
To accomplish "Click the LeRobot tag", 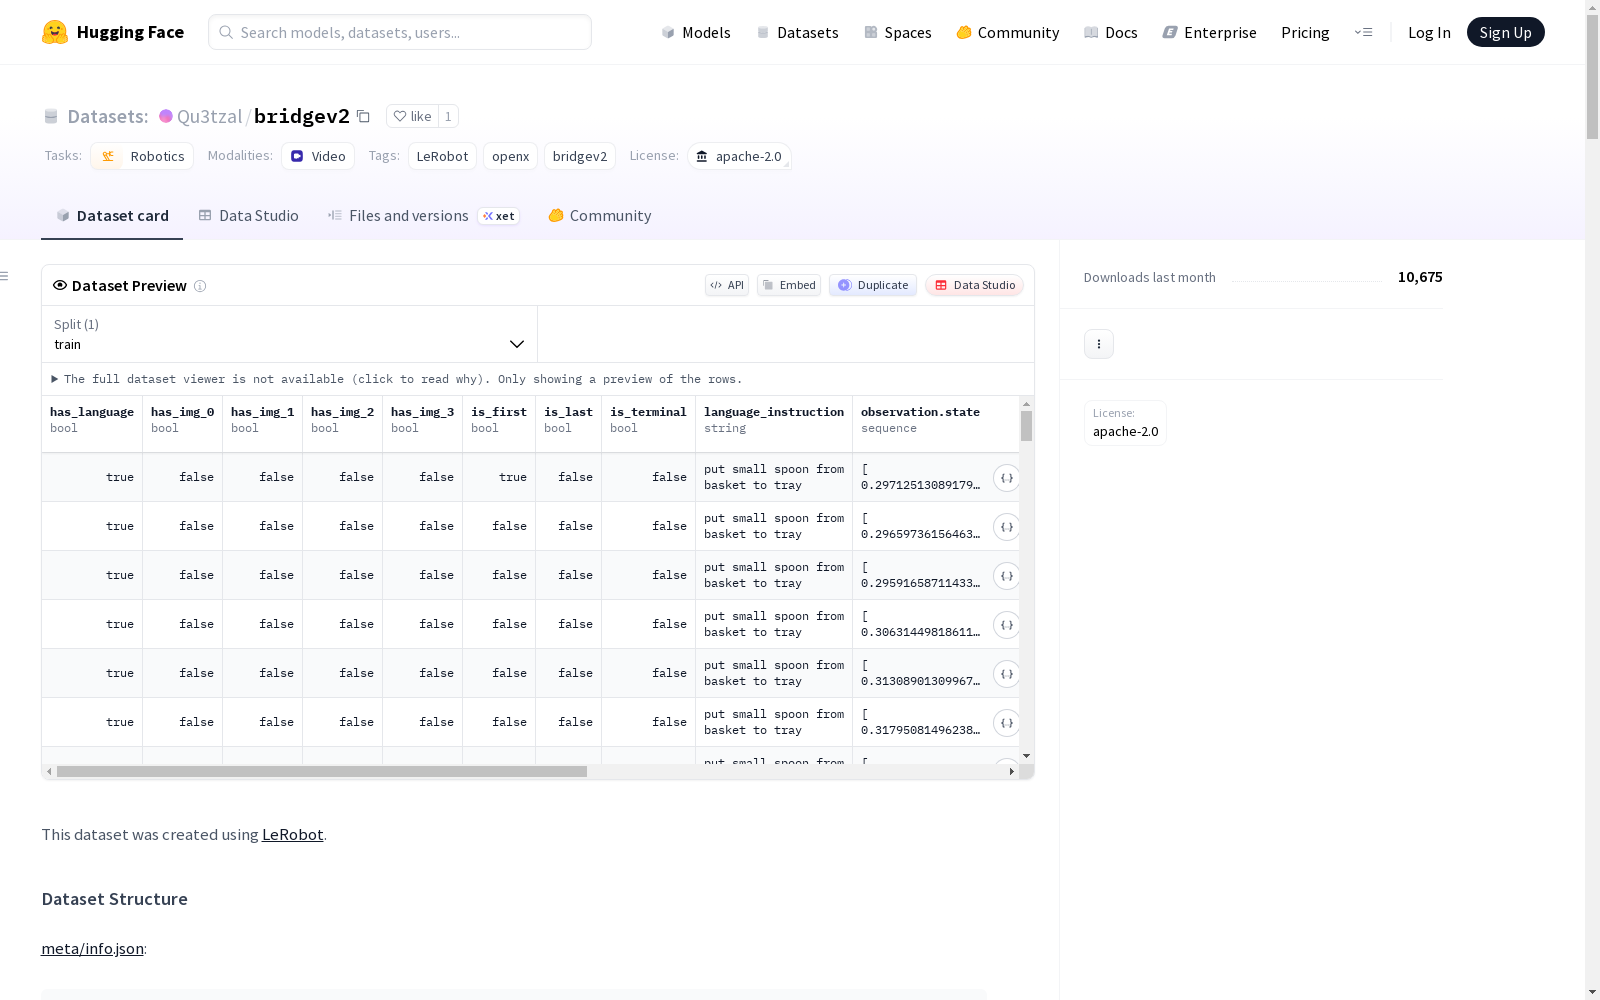I will click(x=442, y=156).
